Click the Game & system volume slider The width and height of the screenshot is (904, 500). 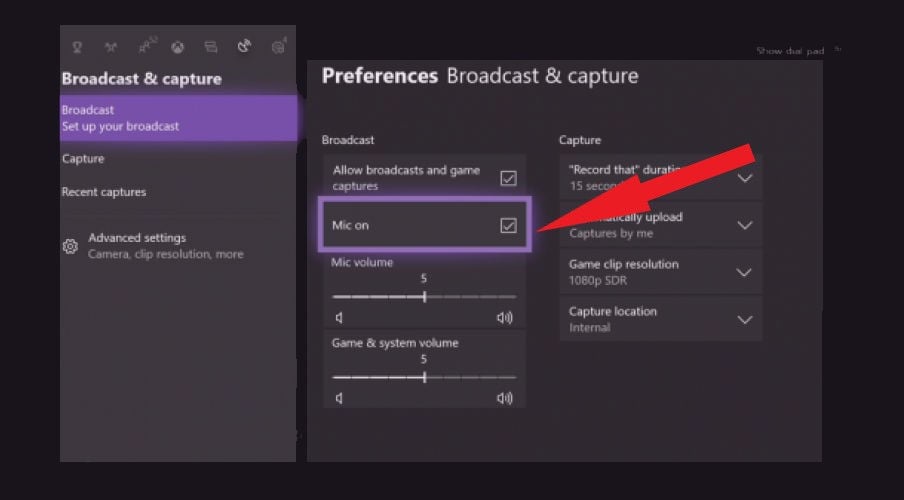click(424, 377)
